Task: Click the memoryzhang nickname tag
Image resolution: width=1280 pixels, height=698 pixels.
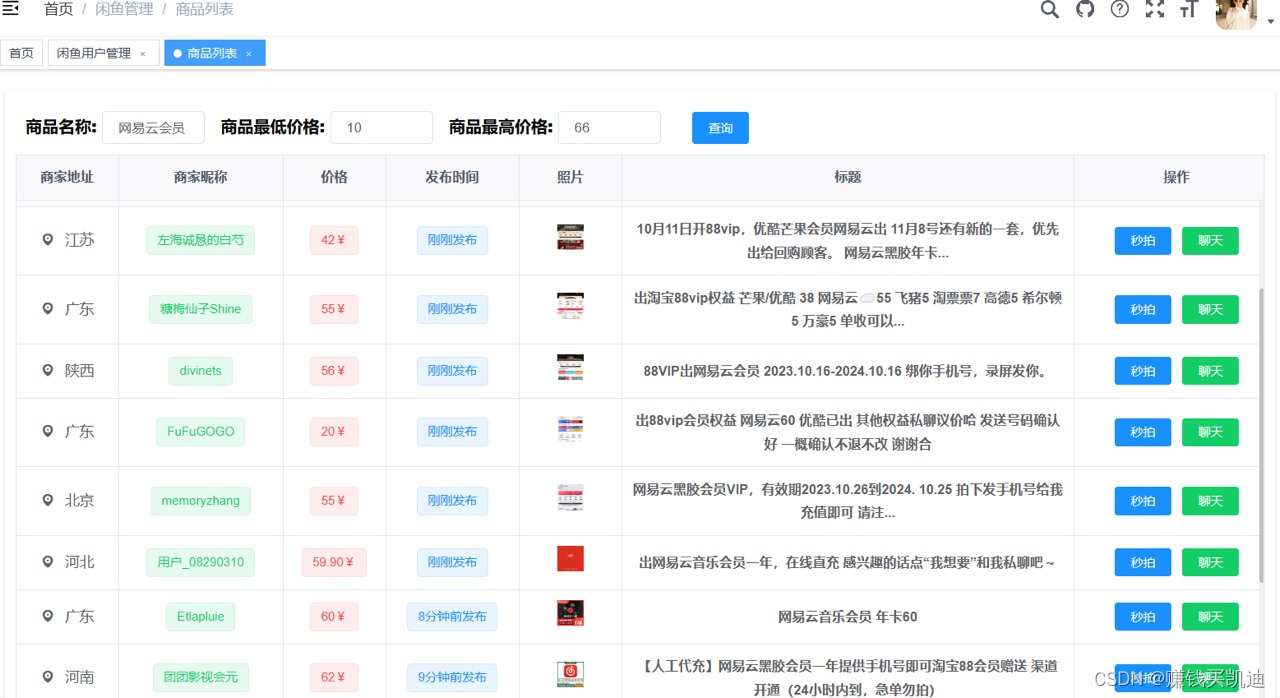Action: coord(200,501)
